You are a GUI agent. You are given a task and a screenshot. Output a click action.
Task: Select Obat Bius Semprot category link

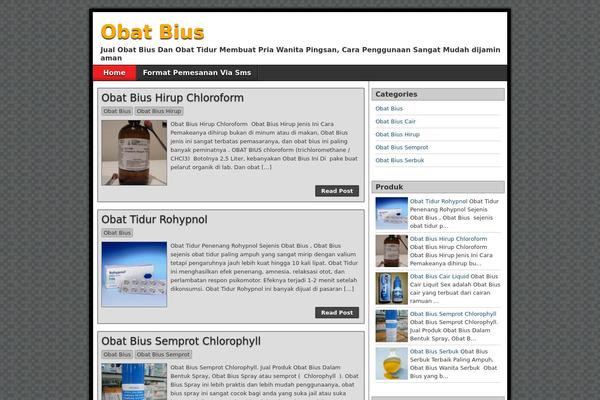coord(402,147)
